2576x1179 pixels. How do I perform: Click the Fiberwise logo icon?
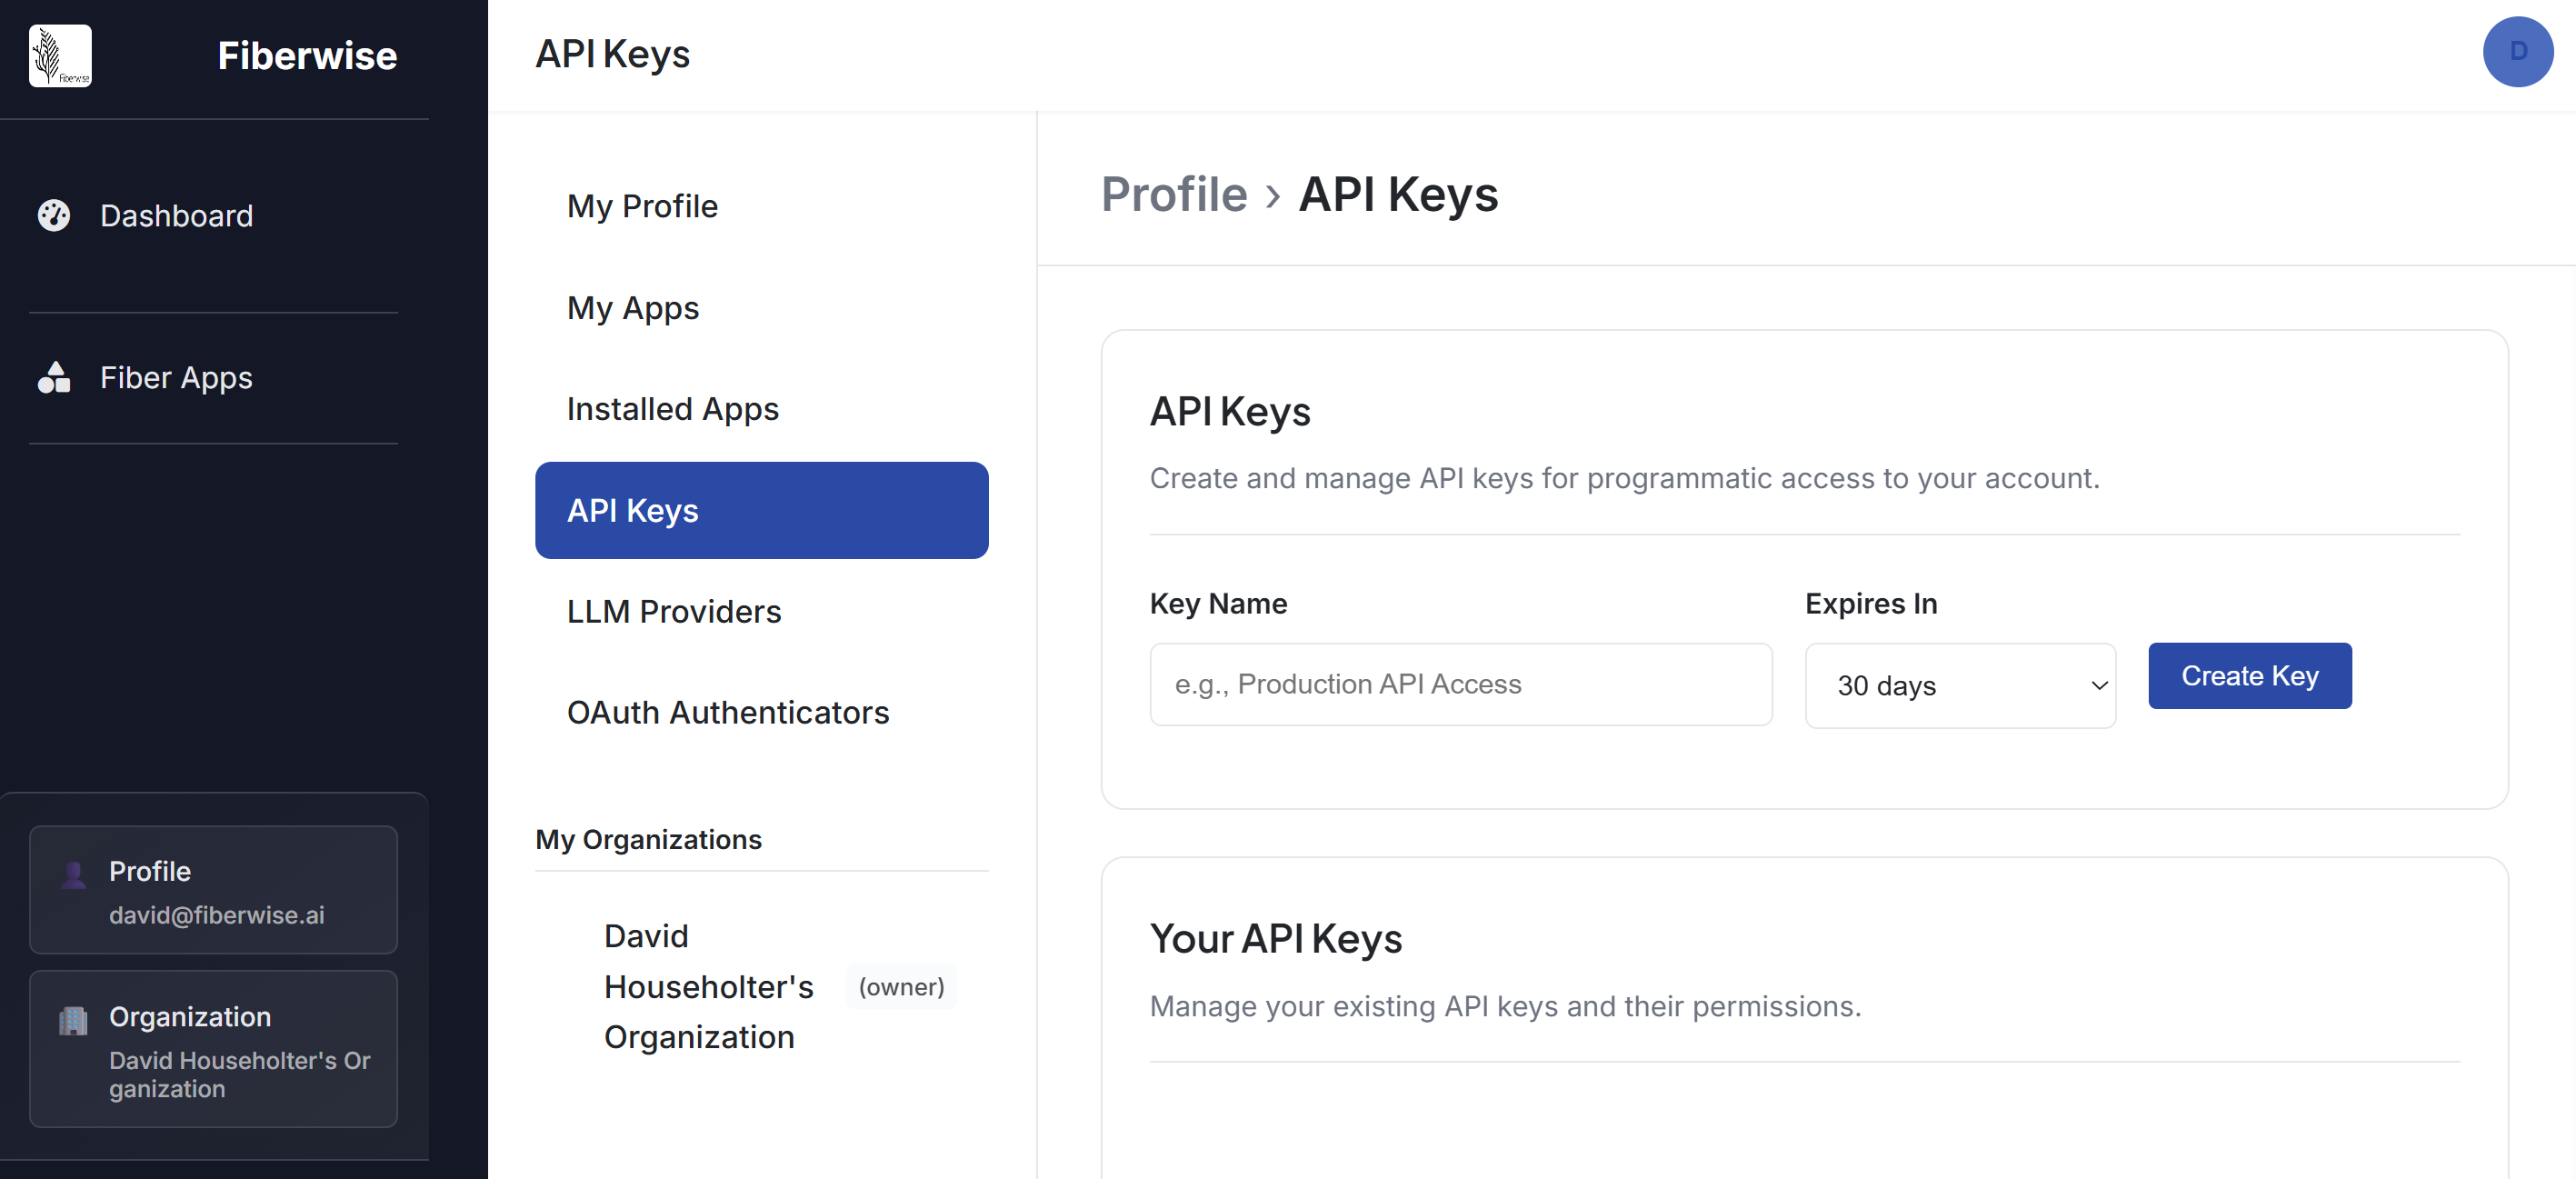click(x=60, y=56)
